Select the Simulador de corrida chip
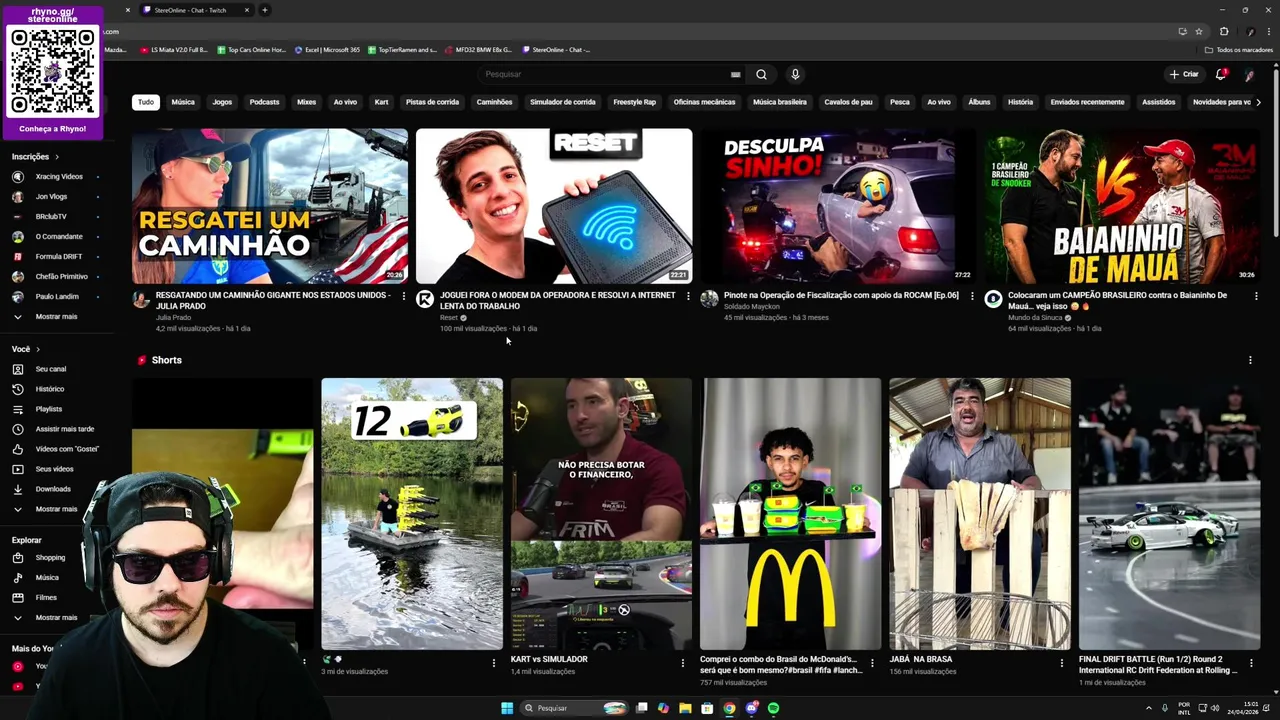1280x720 pixels. (562, 102)
